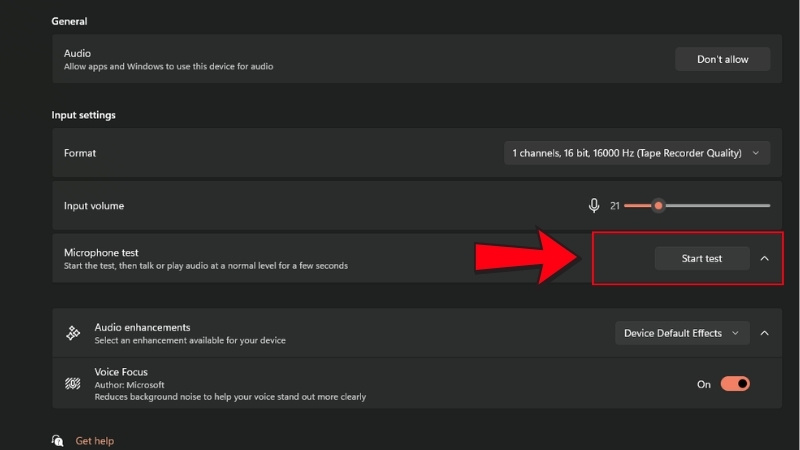Mute the microphone using the input volume icon
Image resolution: width=800 pixels, height=450 pixels.
click(x=594, y=205)
